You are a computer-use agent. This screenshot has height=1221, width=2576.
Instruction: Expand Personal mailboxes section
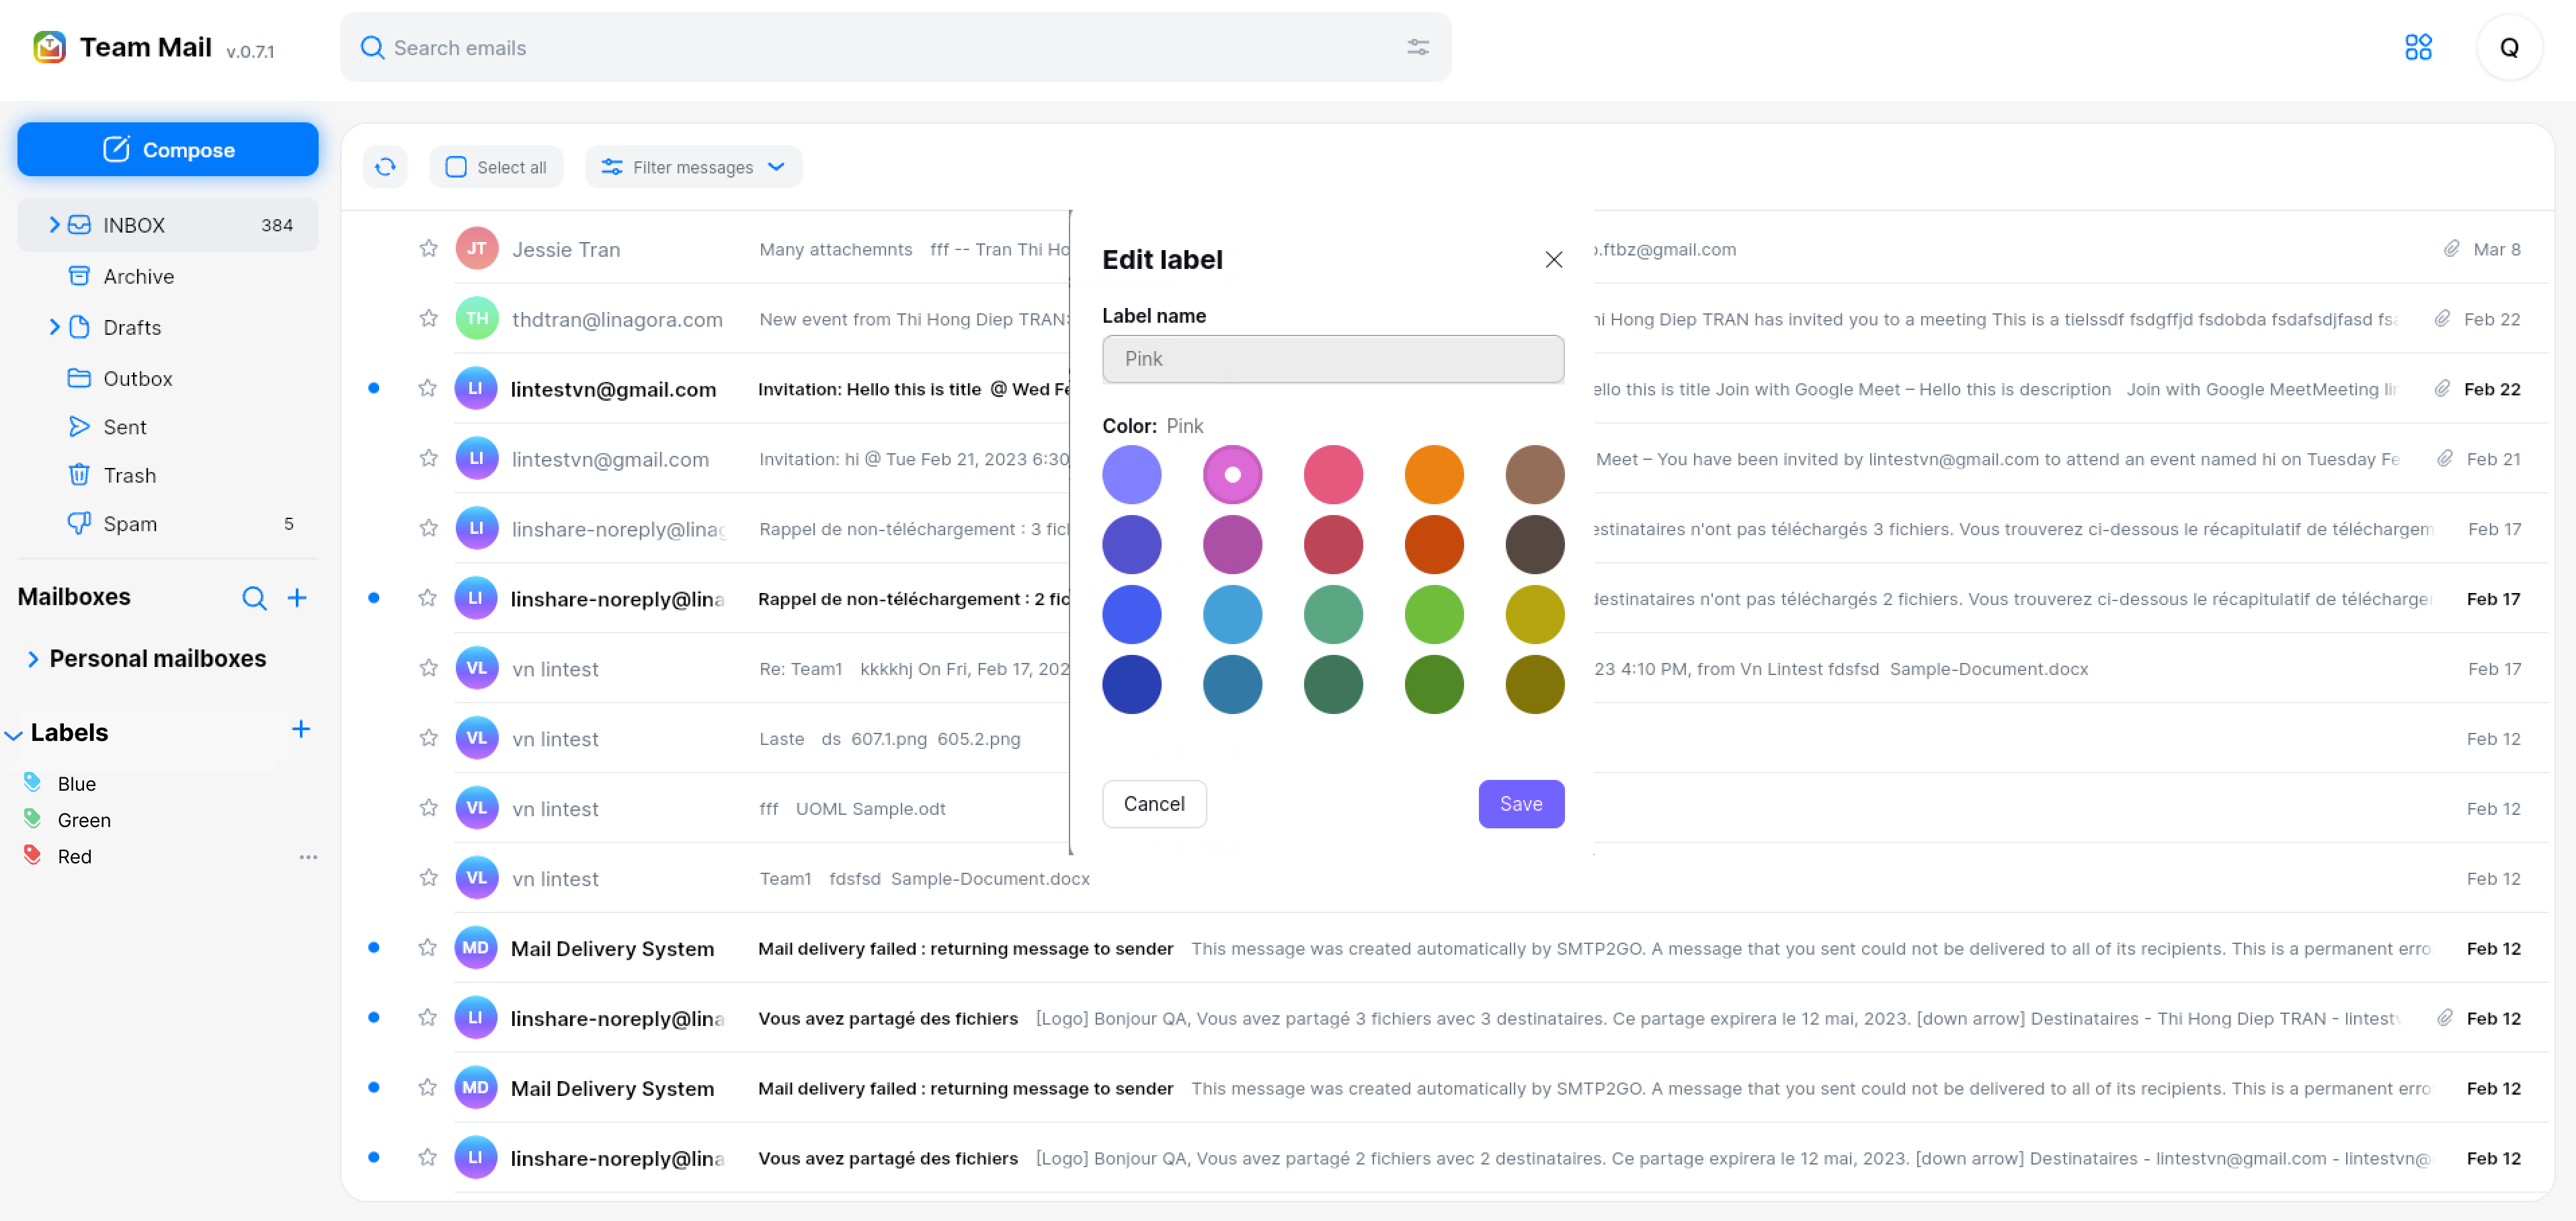pos(33,659)
